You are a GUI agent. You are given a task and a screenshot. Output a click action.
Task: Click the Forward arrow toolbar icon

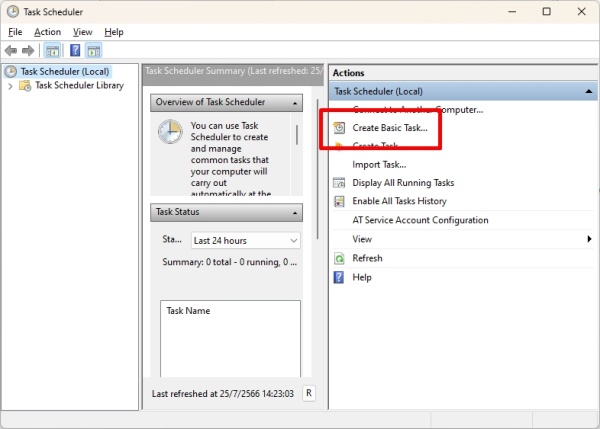28,51
